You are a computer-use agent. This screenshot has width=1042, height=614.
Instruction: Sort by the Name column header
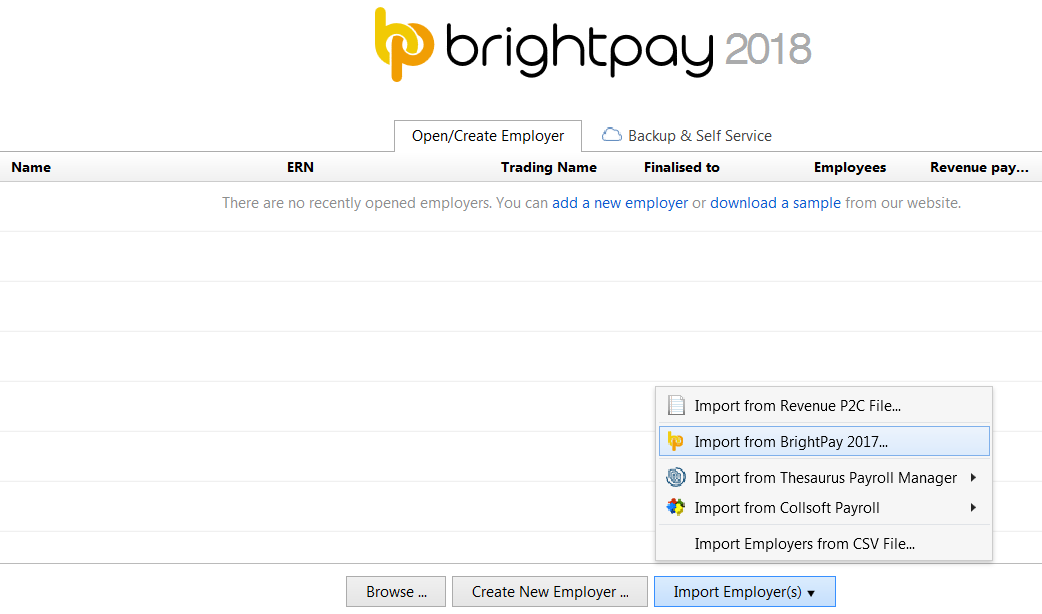[31, 167]
